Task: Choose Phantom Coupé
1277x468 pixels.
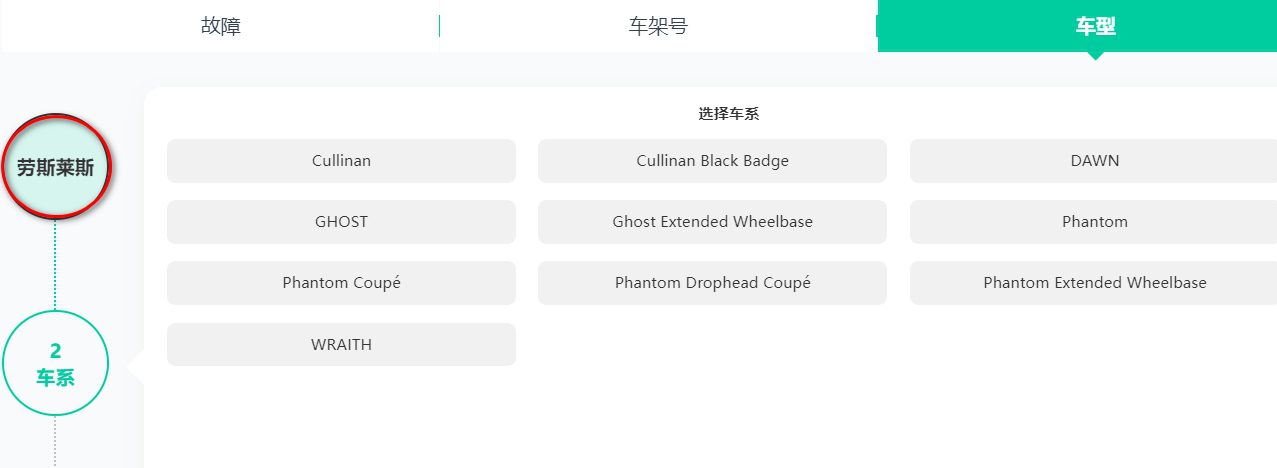Action: (x=341, y=283)
